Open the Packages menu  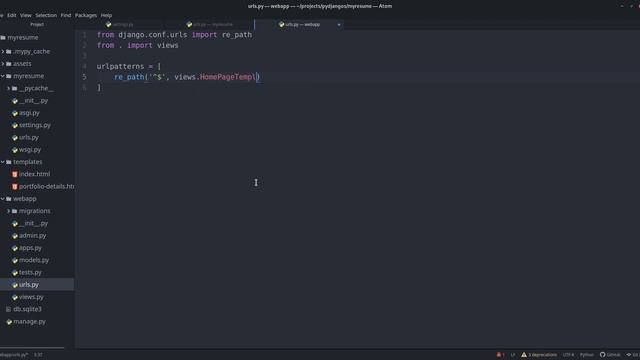[86, 15]
